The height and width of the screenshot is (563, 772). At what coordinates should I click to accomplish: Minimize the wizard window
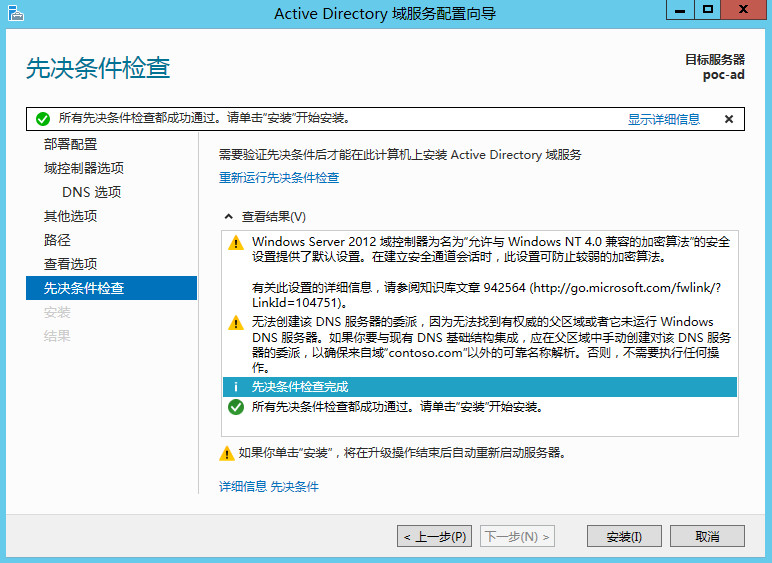coord(680,10)
